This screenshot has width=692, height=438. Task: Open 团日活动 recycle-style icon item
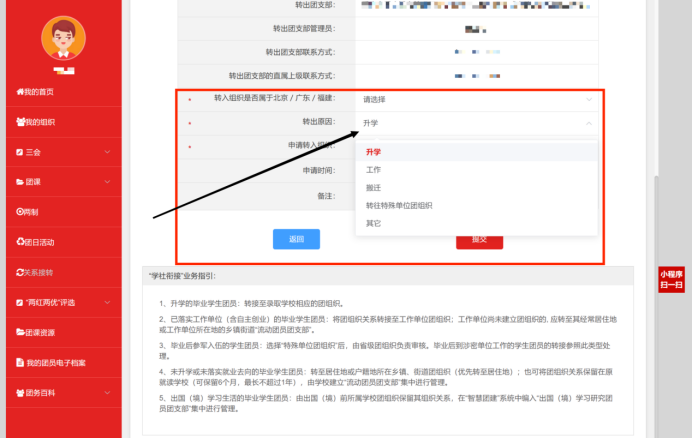[x=20, y=242]
